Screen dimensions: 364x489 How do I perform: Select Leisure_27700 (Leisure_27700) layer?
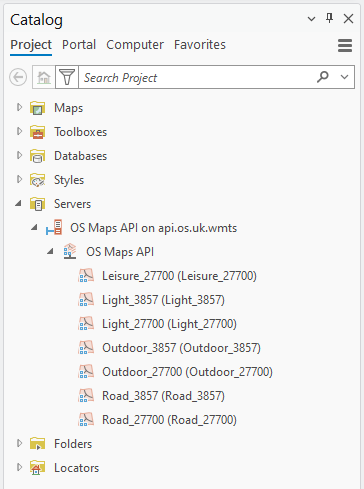click(179, 276)
